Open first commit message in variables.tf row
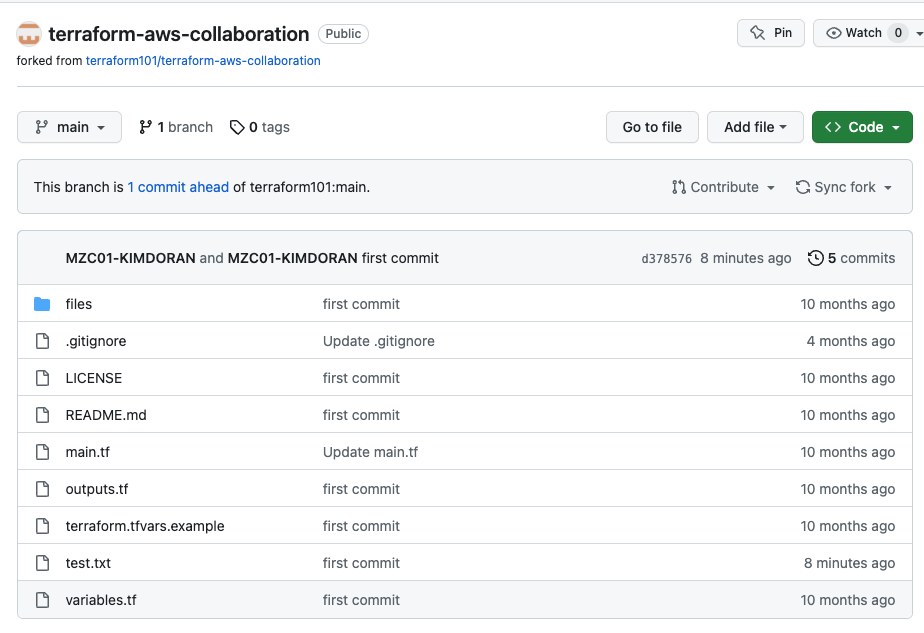 point(361,600)
